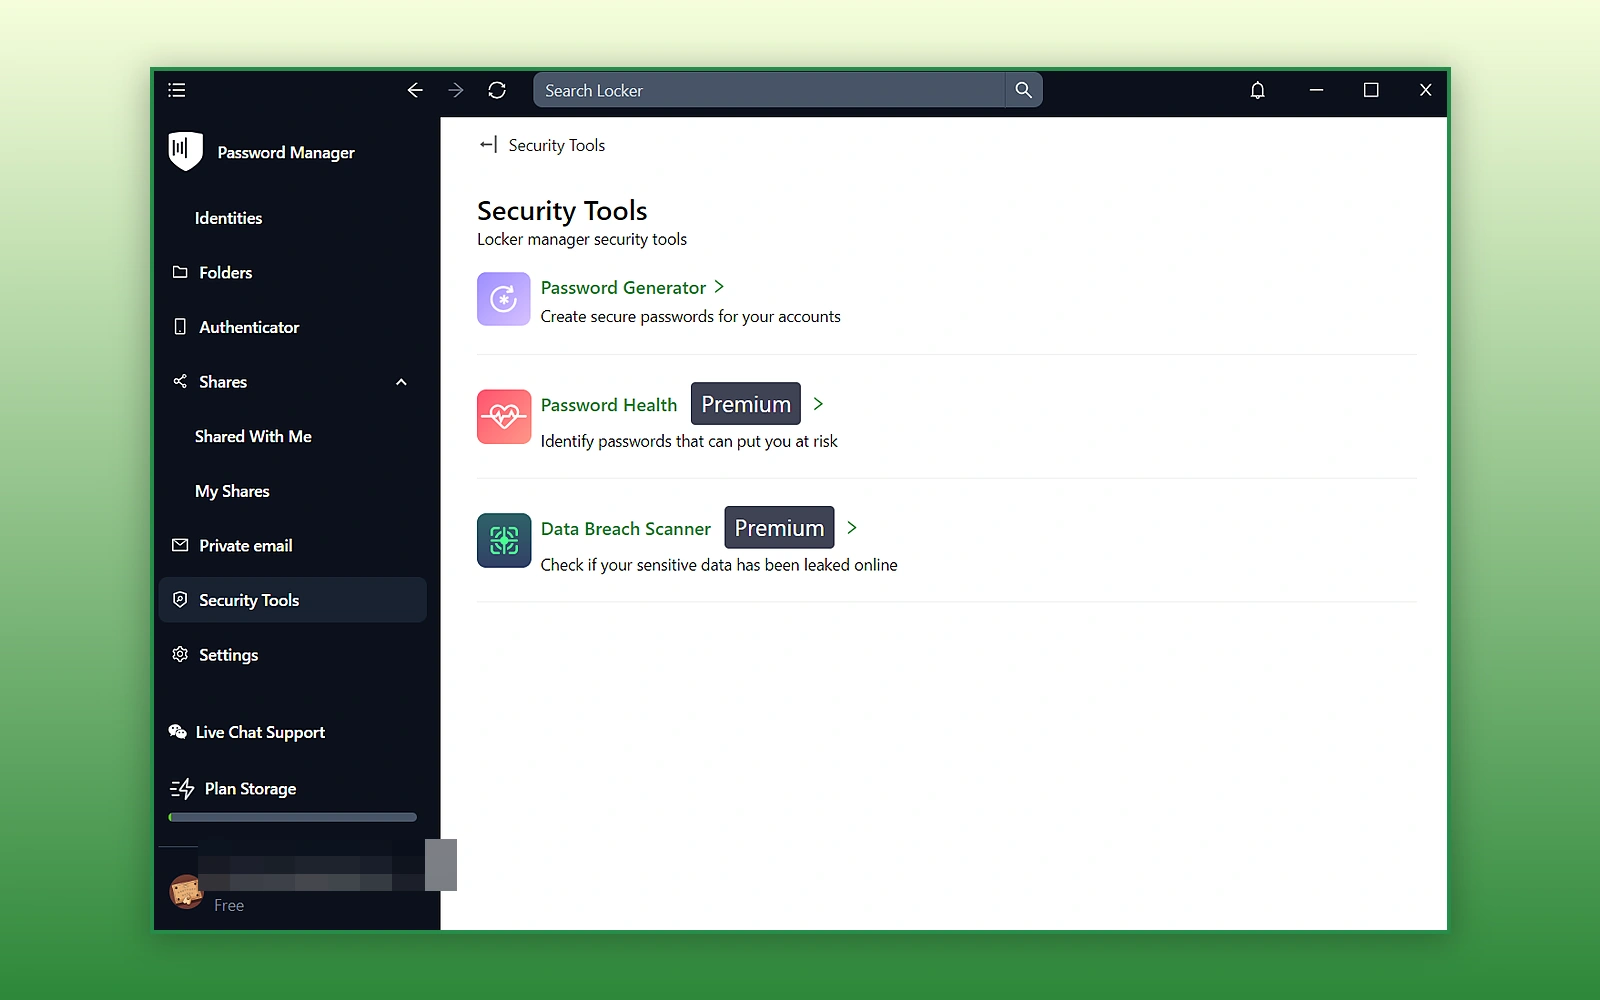The height and width of the screenshot is (1000, 1600).
Task: Click chevron next to Password Health Premium
Action: click(x=818, y=404)
